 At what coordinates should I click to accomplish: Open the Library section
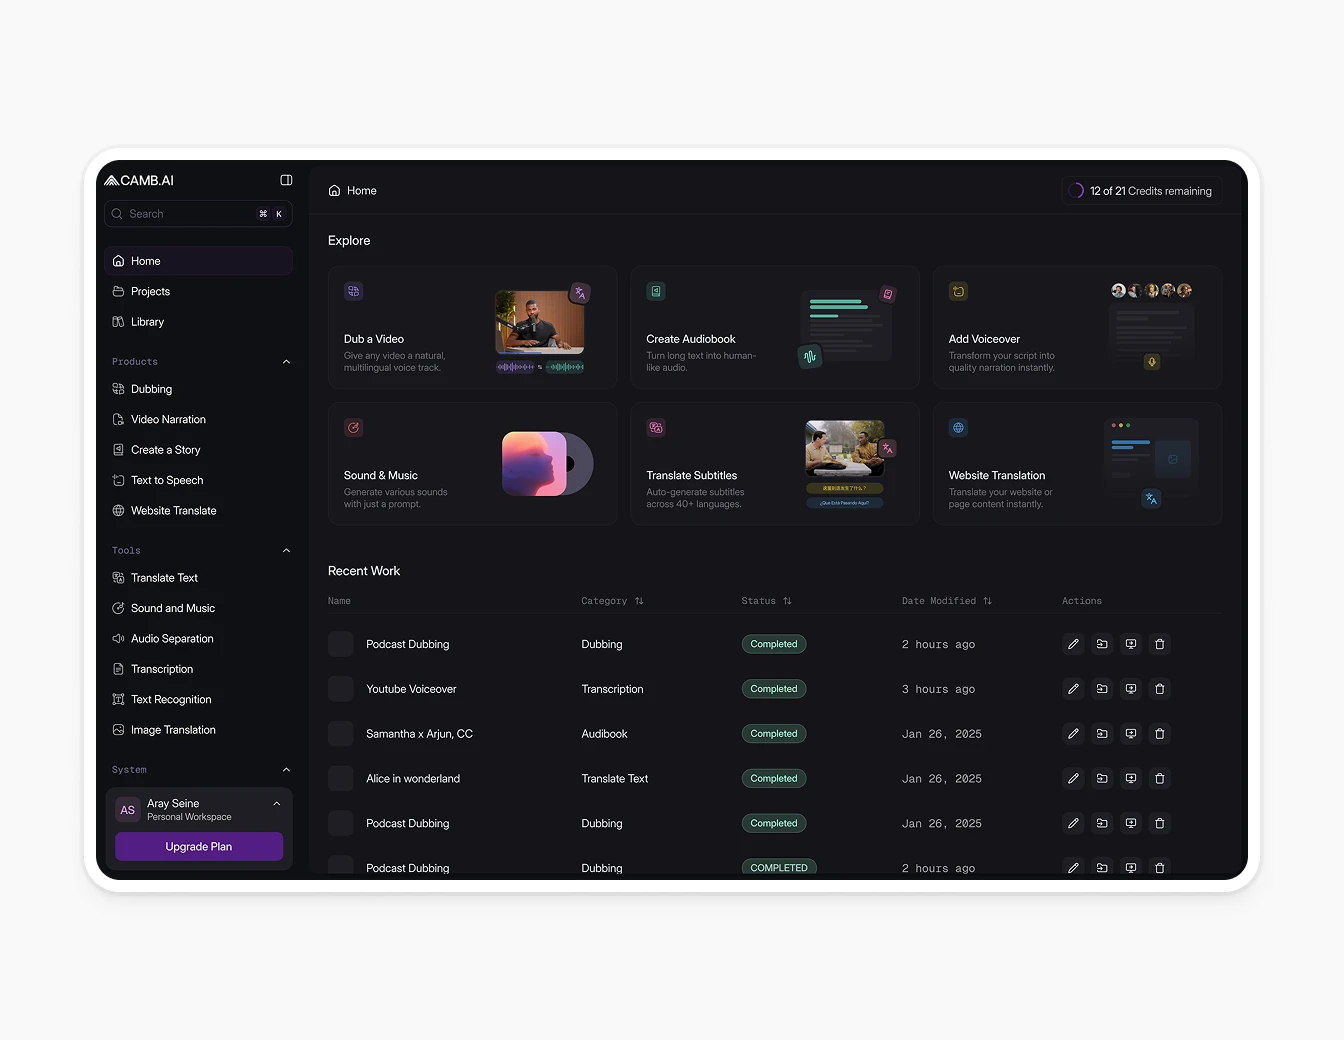tap(147, 321)
